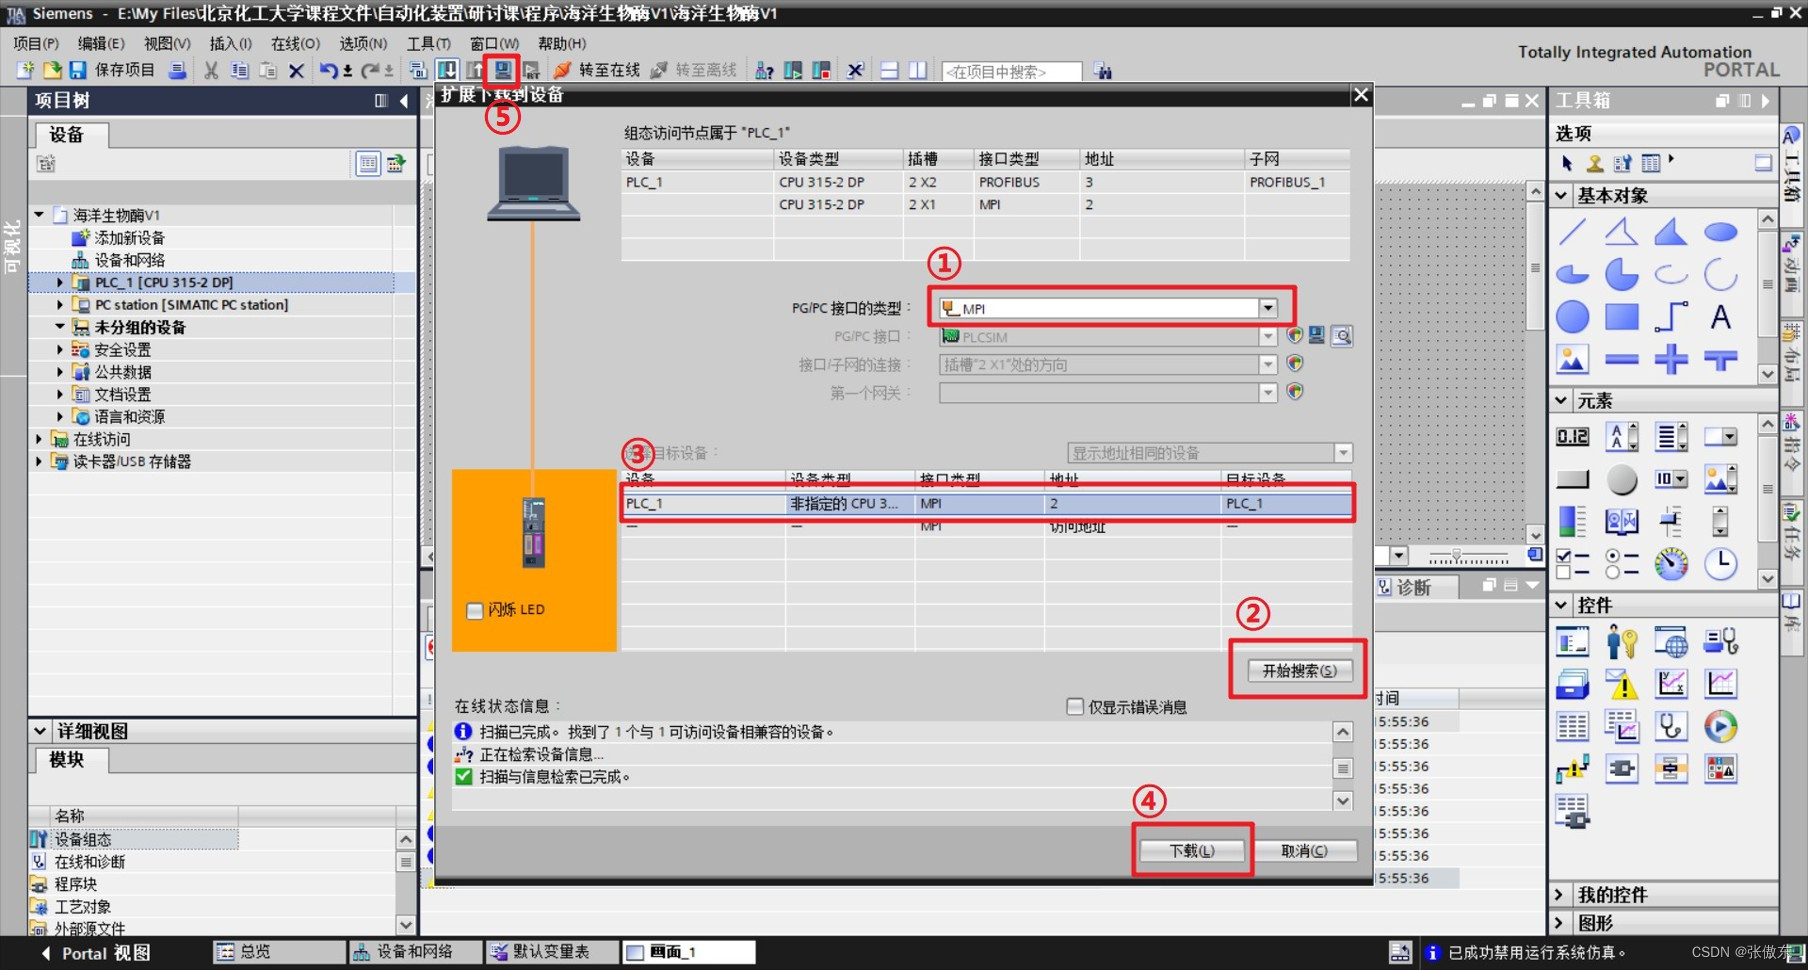
Task: Click 设备 tab in project tree
Action: [x=67, y=135]
